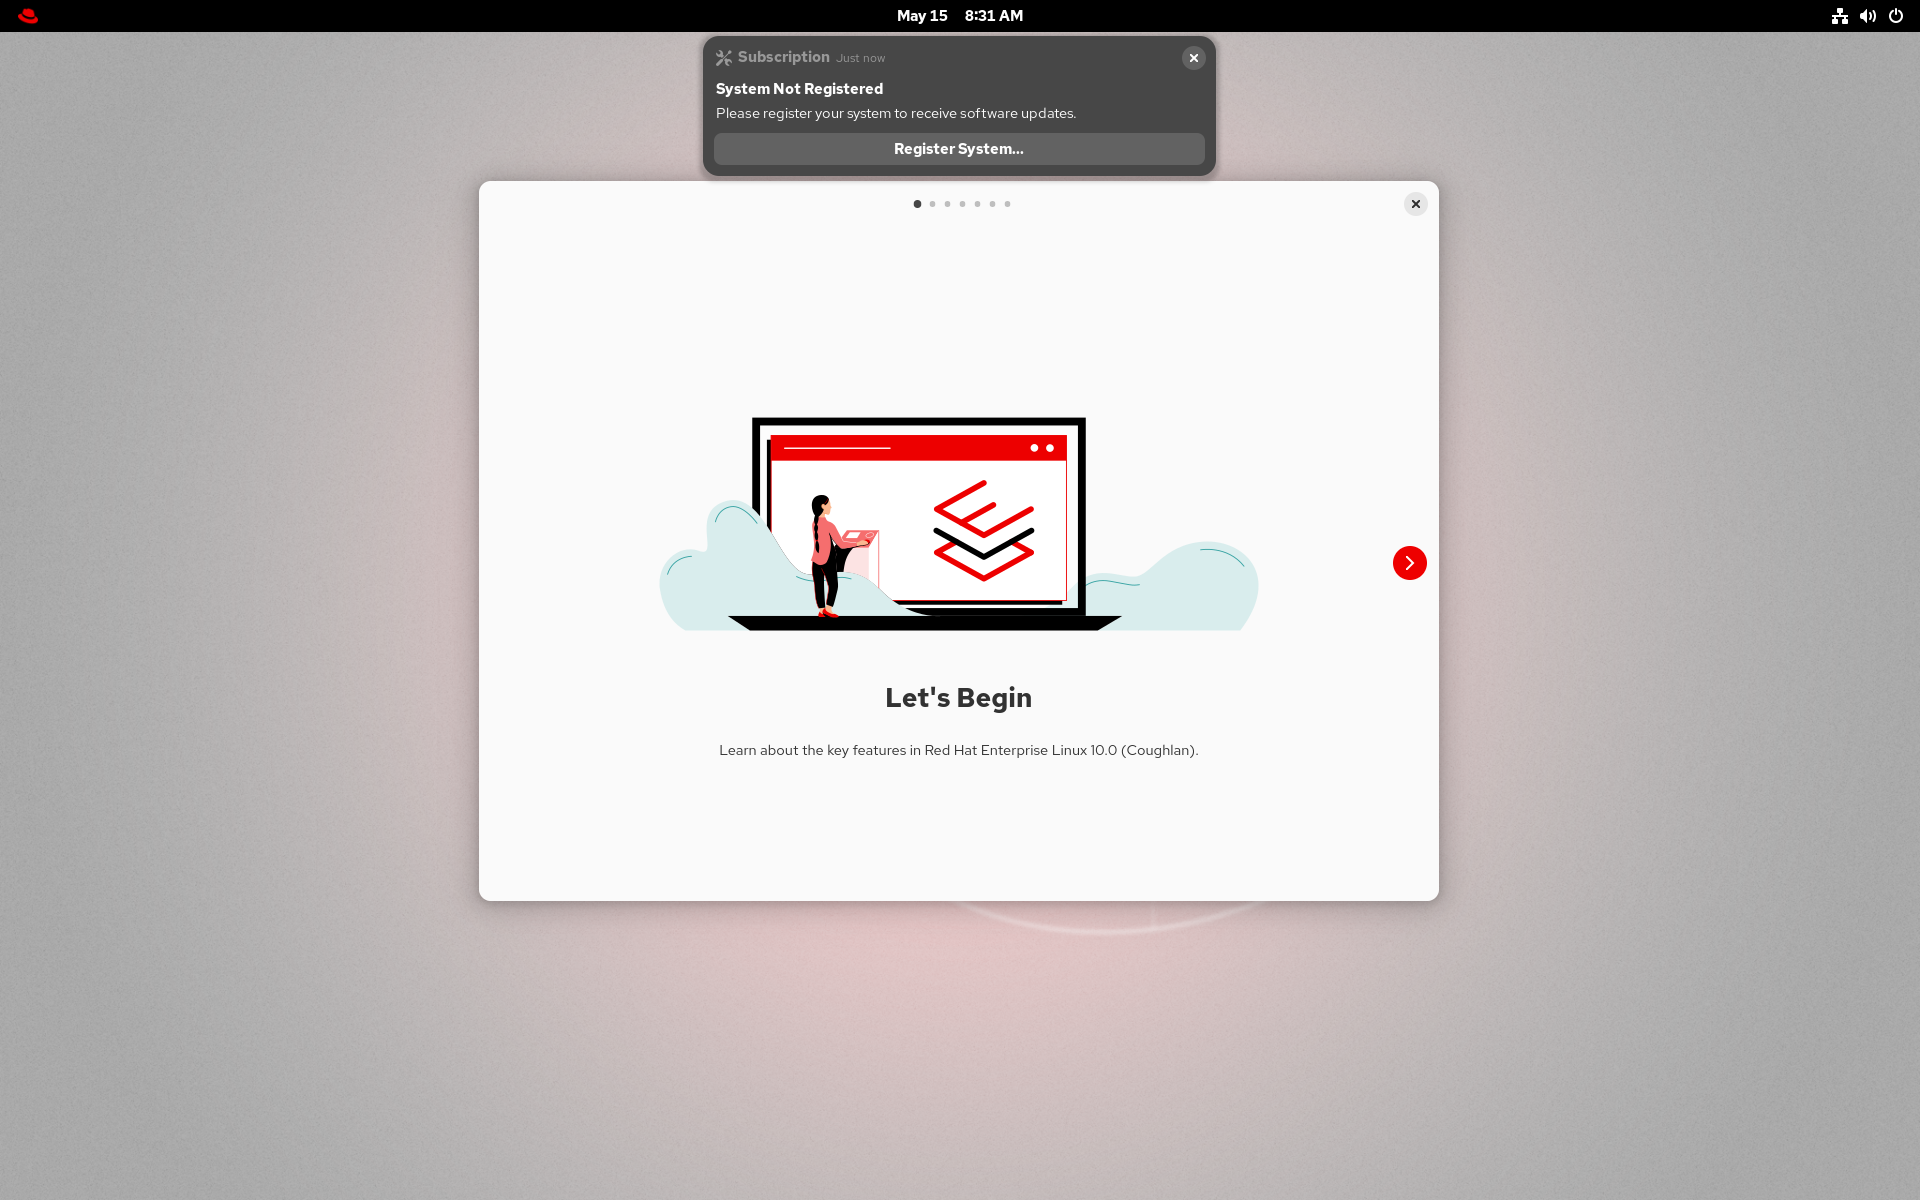Click the wired network status icon
1920x1200 pixels.
tap(1839, 16)
